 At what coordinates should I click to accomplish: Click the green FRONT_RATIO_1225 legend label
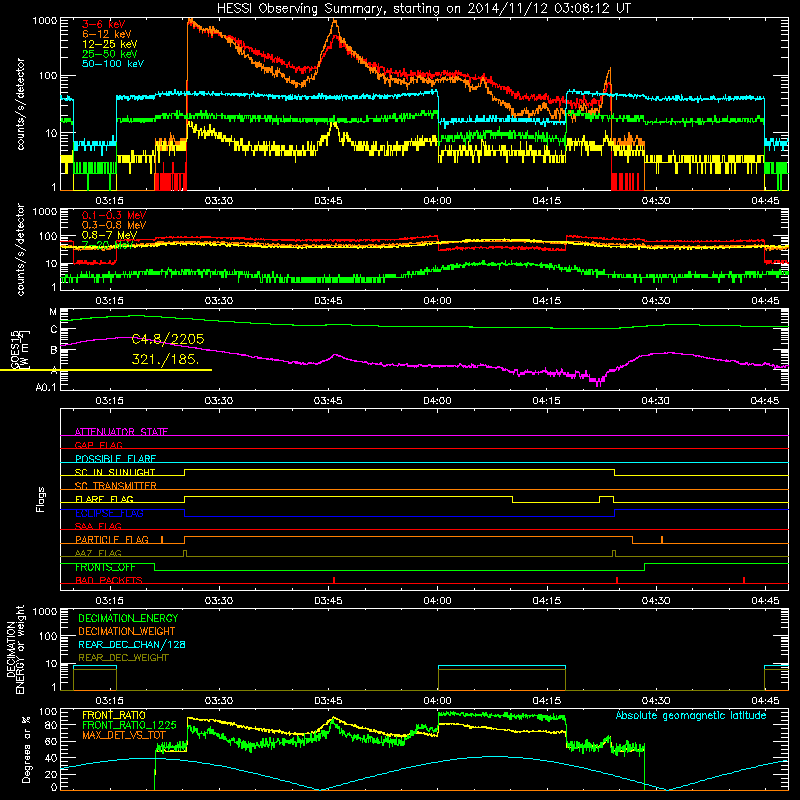click(129, 725)
